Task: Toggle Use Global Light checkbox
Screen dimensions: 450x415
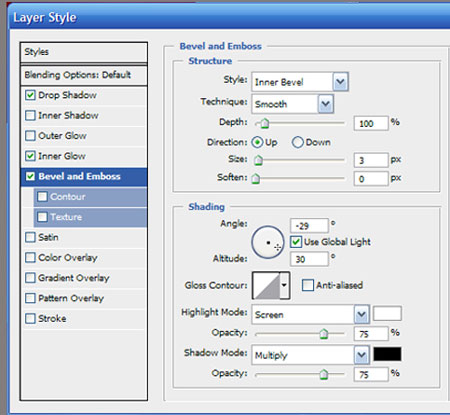Action: click(x=296, y=242)
